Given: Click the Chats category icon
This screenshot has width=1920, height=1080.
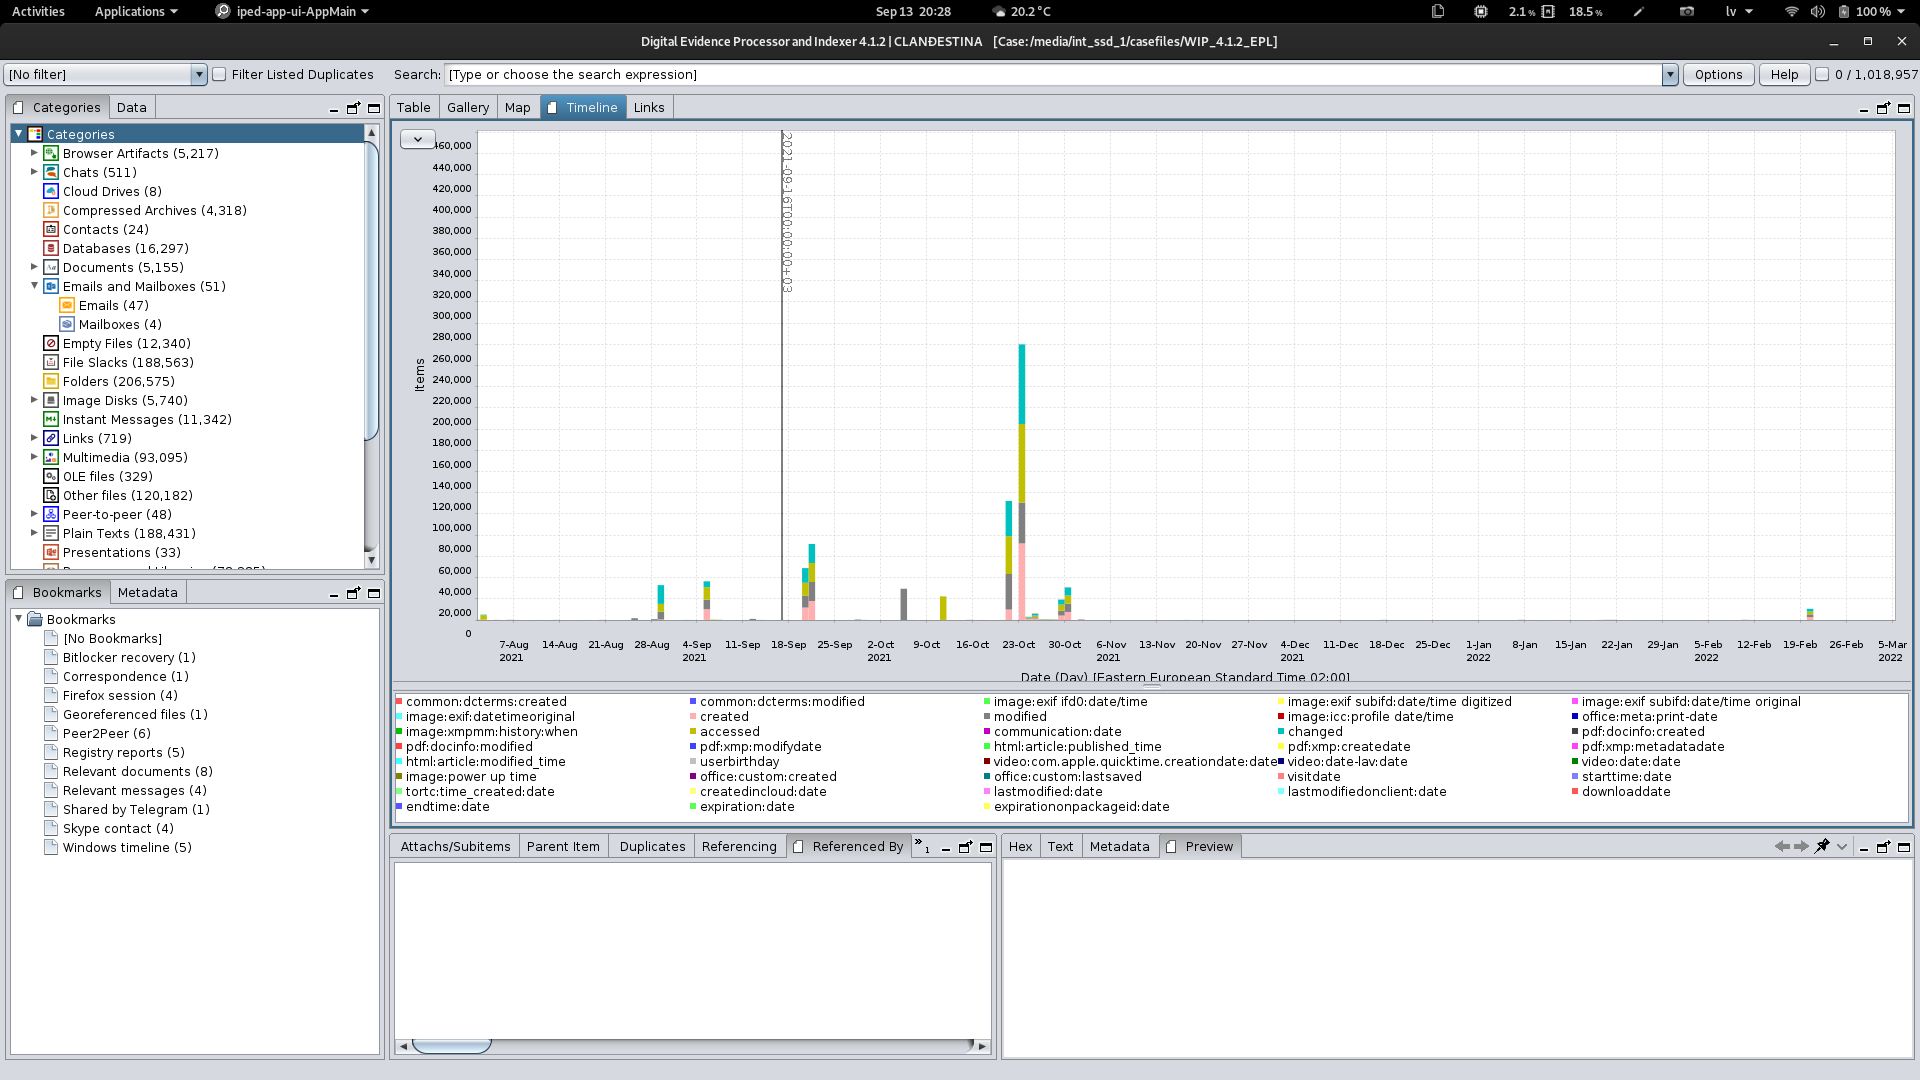Looking at the screenshot, I should coord(51,172).
